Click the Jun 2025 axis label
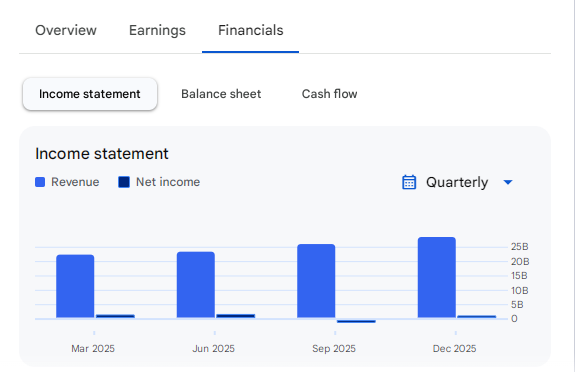The height and width of the screenshot is (372, 575). tap(213, 349)
